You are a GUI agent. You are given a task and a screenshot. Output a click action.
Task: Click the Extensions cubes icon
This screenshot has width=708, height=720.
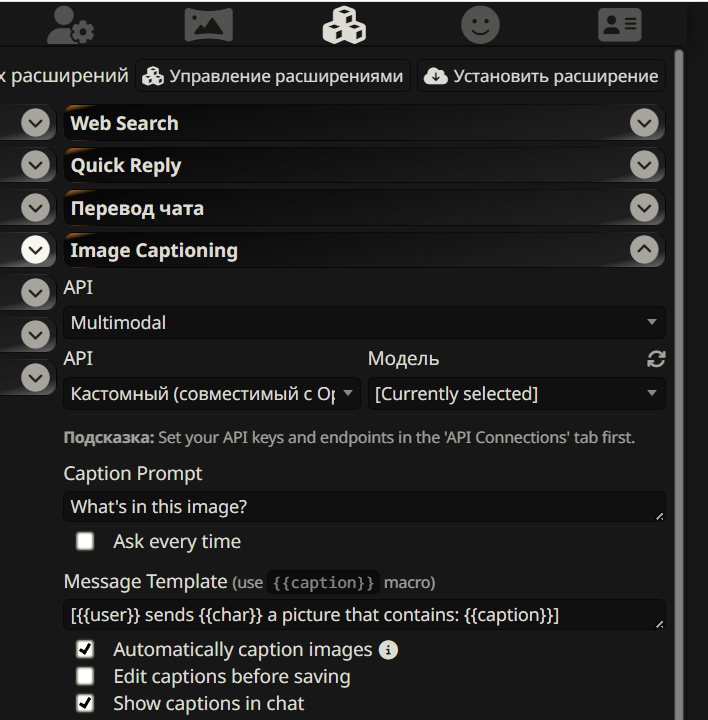coord(344,24)
